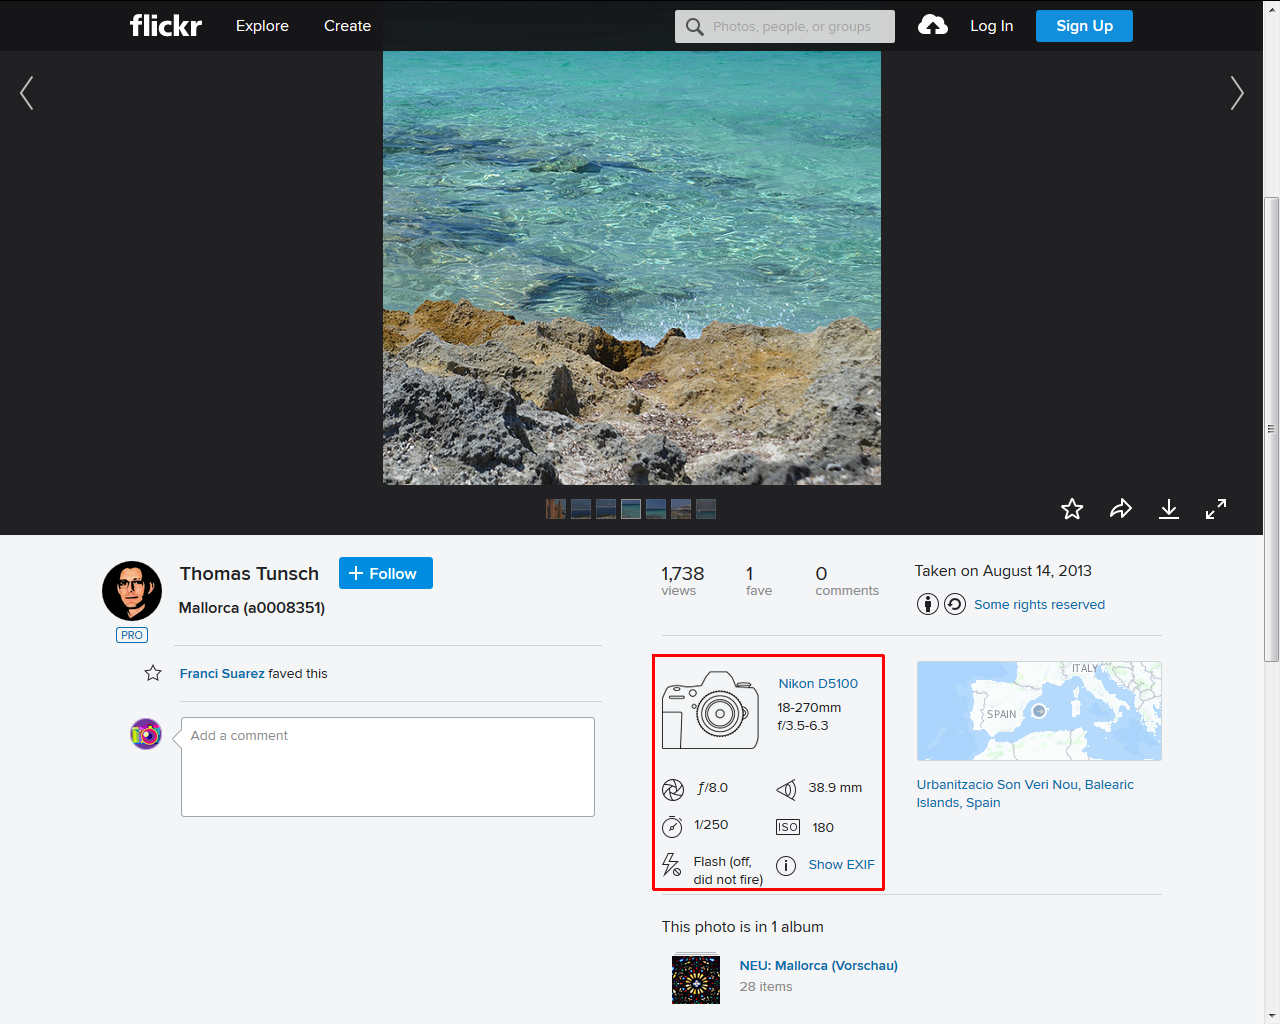Viewport: 1280px width, 1024px height.
Task: Select the fourth highlighted filmstrip thumbnail
Action: (x=631, y=509)
